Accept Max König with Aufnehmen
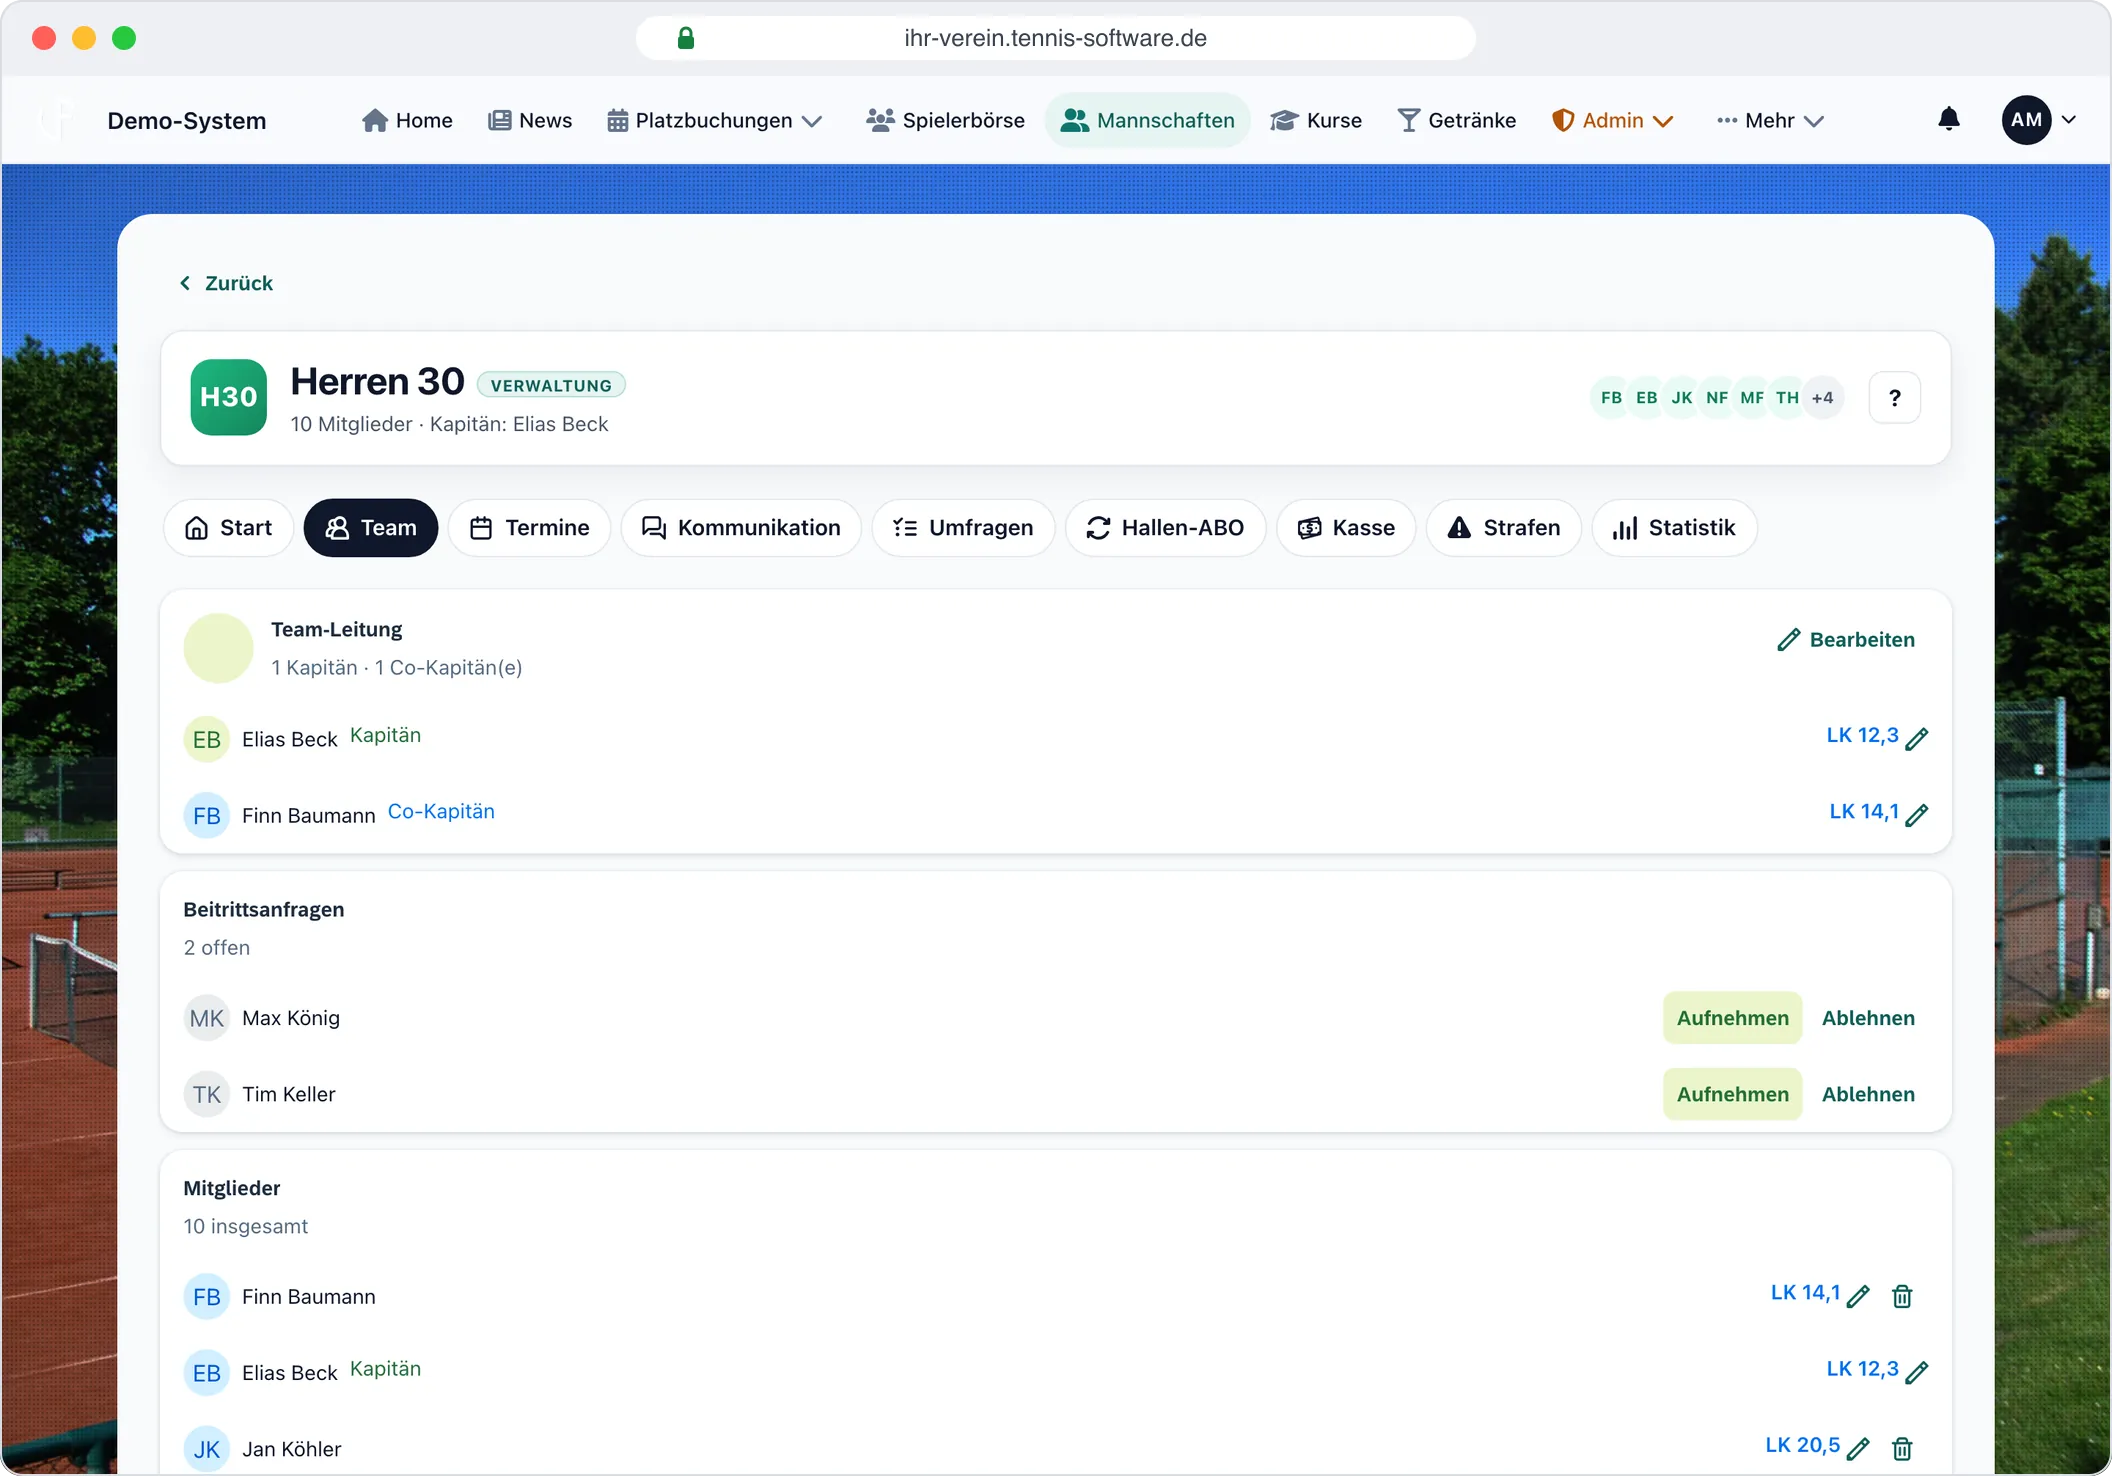This screenshot has height=1476, width=2112. [1732, 1018]
